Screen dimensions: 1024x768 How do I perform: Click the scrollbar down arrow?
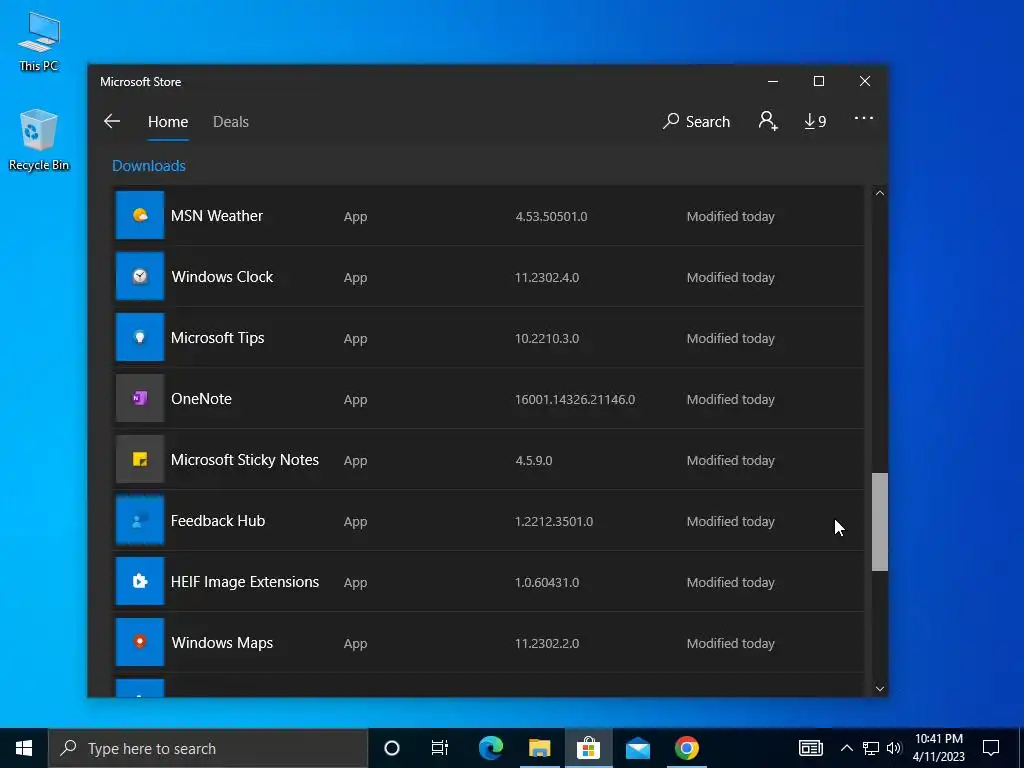click(x=880, y=688)
